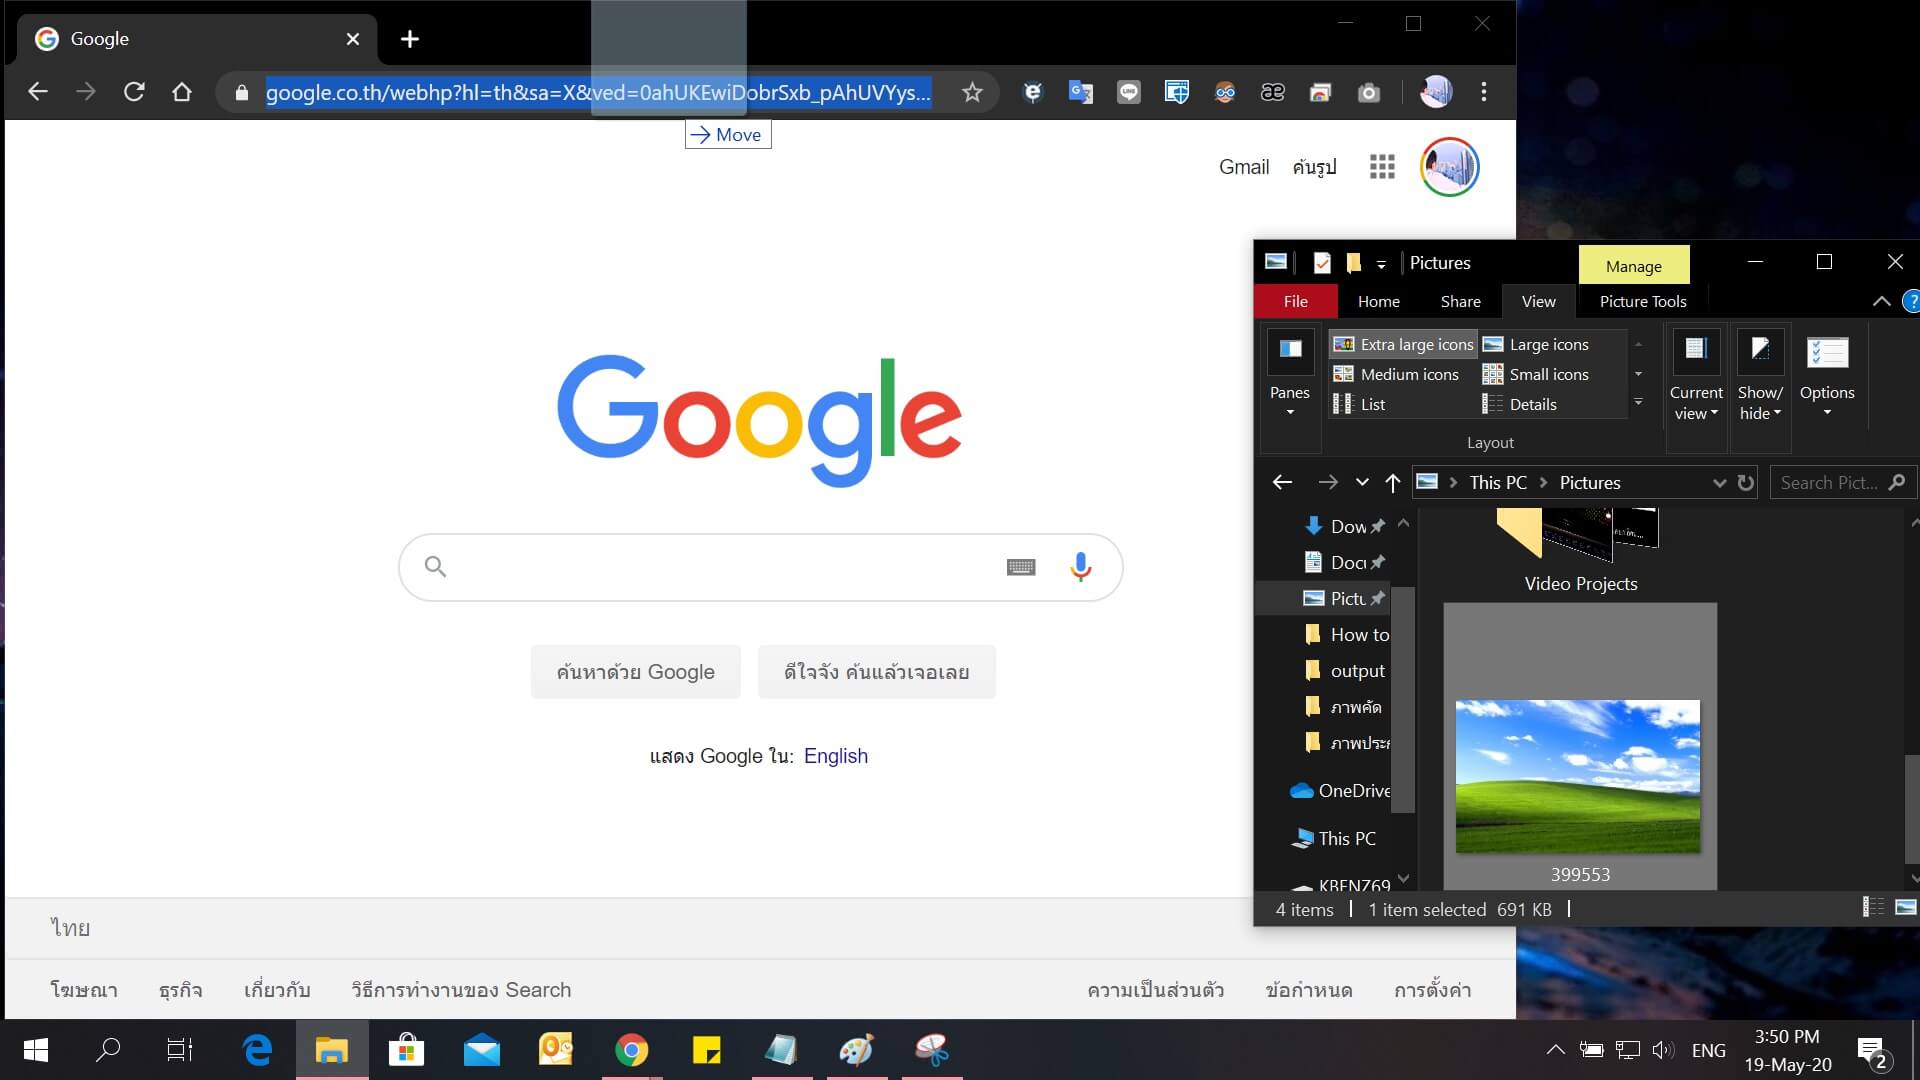Image resolution: width=1920 pixels, height=1080 pixels.
Task: Switch to details view in status bar
Action: pyautogui.click(x=1872, y=908)
